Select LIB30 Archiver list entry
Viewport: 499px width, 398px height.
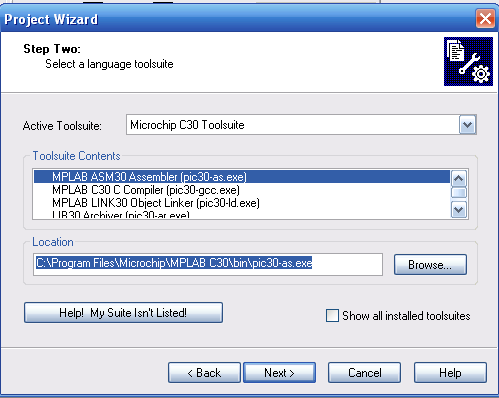(242, 214)
